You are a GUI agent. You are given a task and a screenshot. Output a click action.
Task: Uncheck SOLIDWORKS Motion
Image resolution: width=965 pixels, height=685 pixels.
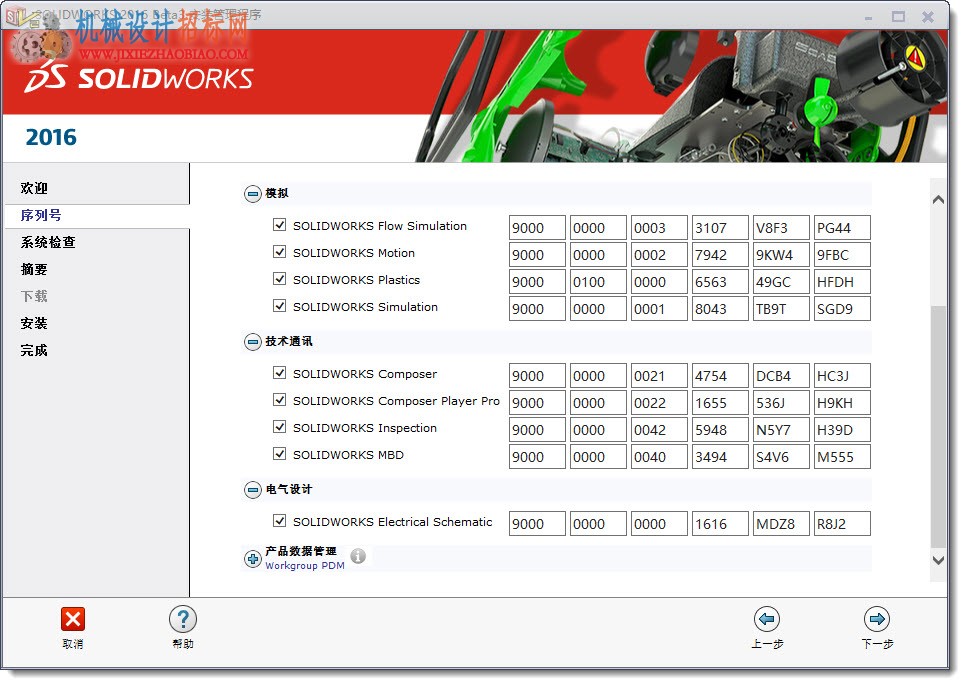click(x=279, y=252)
